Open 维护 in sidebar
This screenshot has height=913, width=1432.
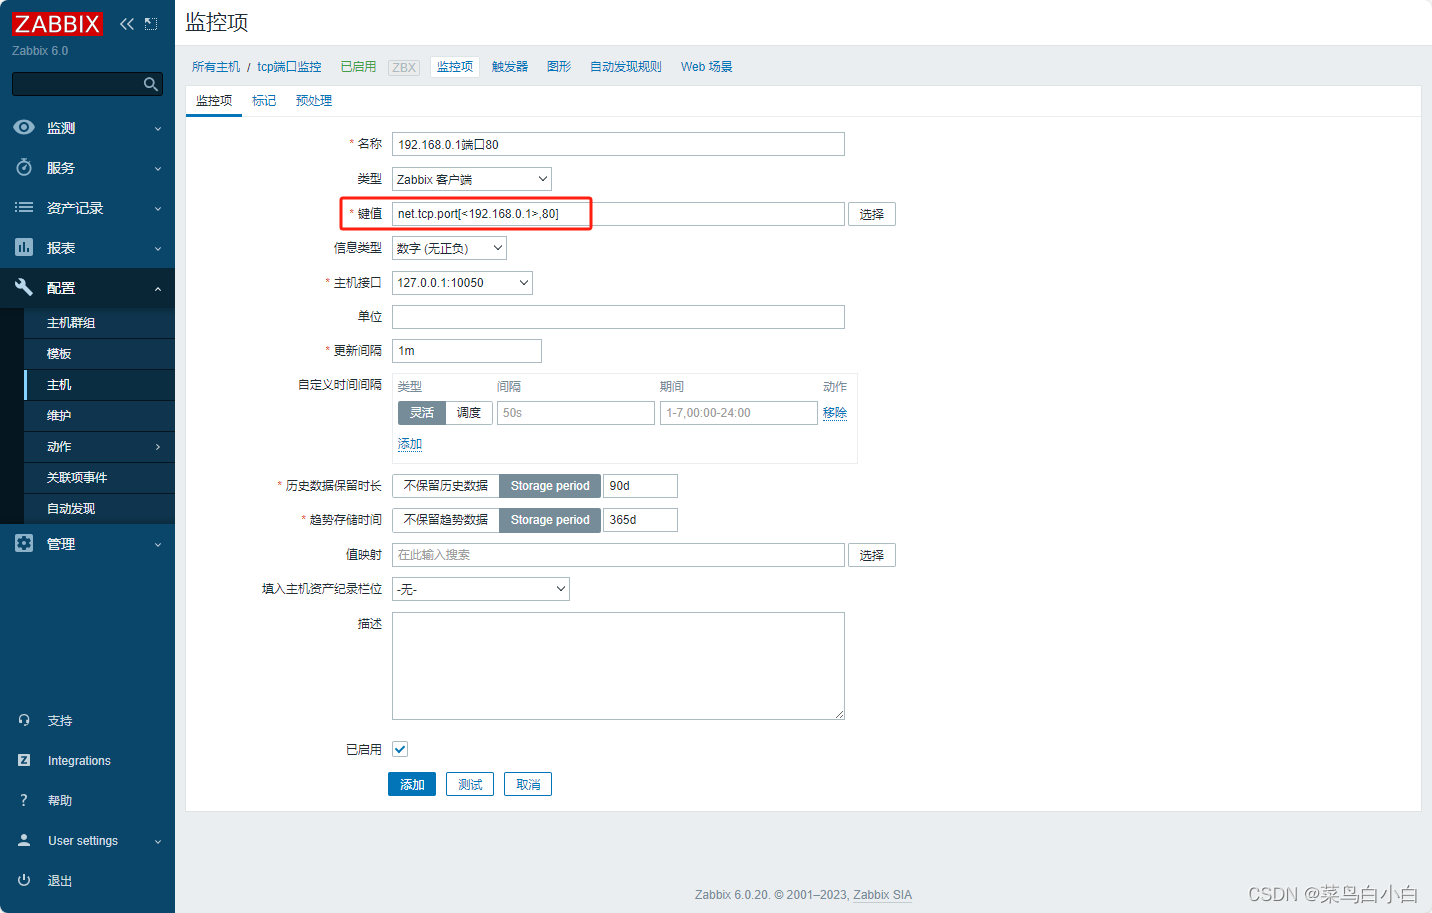tap(99, 416)
